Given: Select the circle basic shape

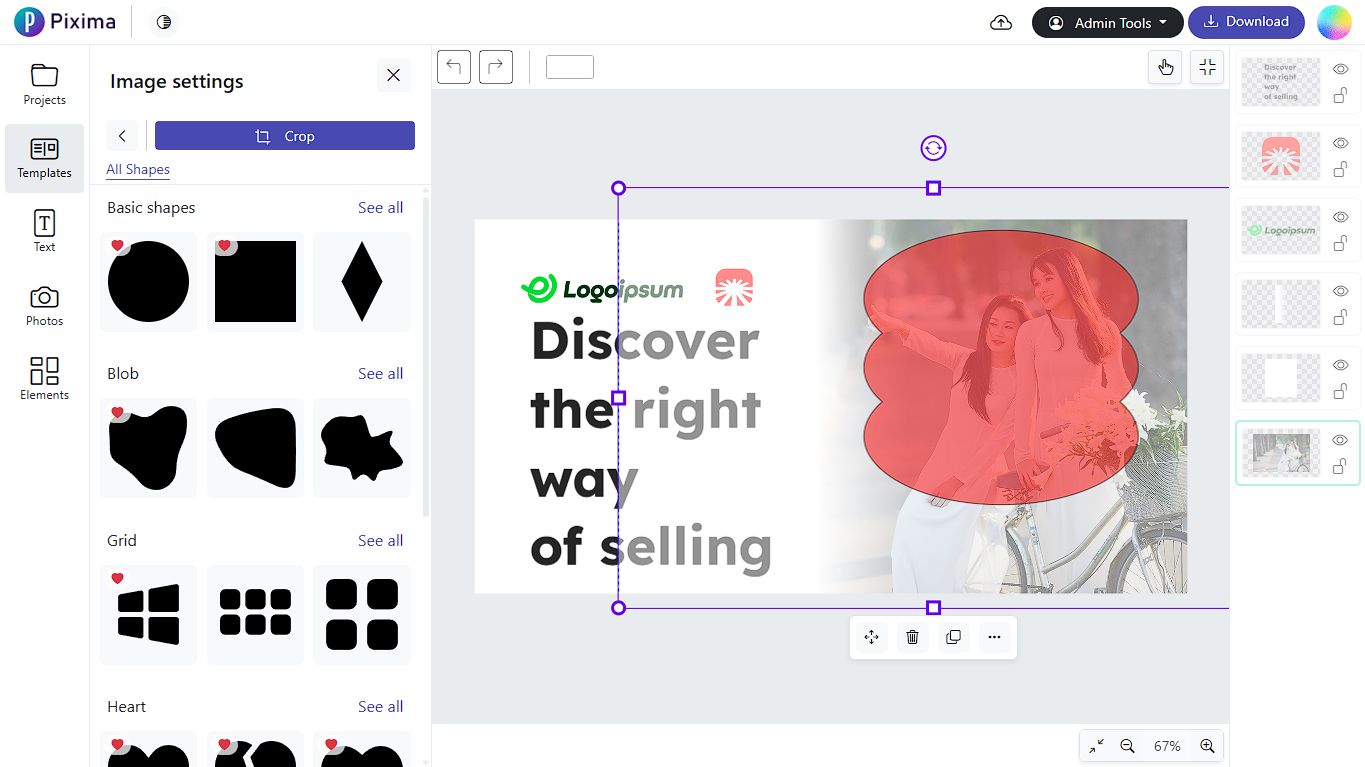Looking at the screenshot, I should pyautogui.click(x=149, y=282).
